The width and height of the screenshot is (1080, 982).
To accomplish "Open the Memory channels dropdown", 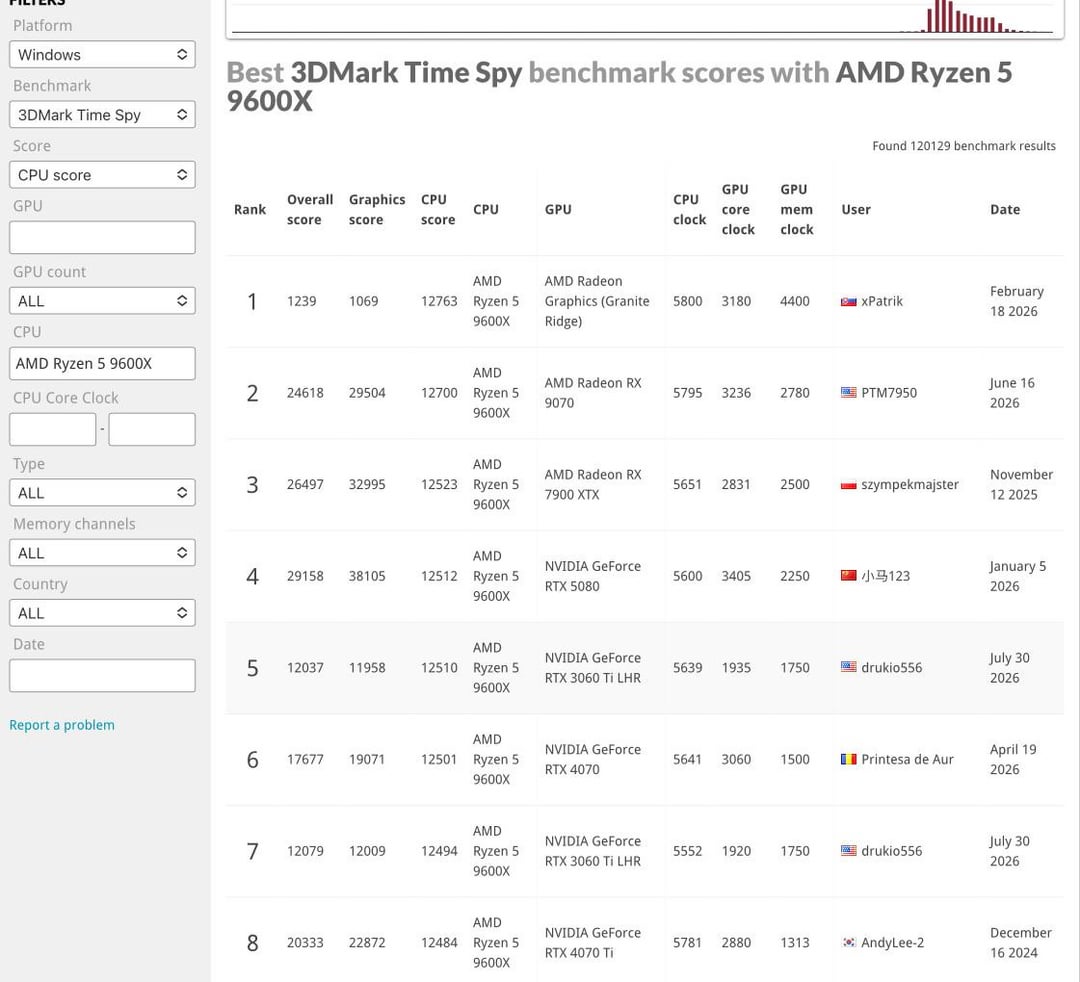I will (x=102, y=553).
